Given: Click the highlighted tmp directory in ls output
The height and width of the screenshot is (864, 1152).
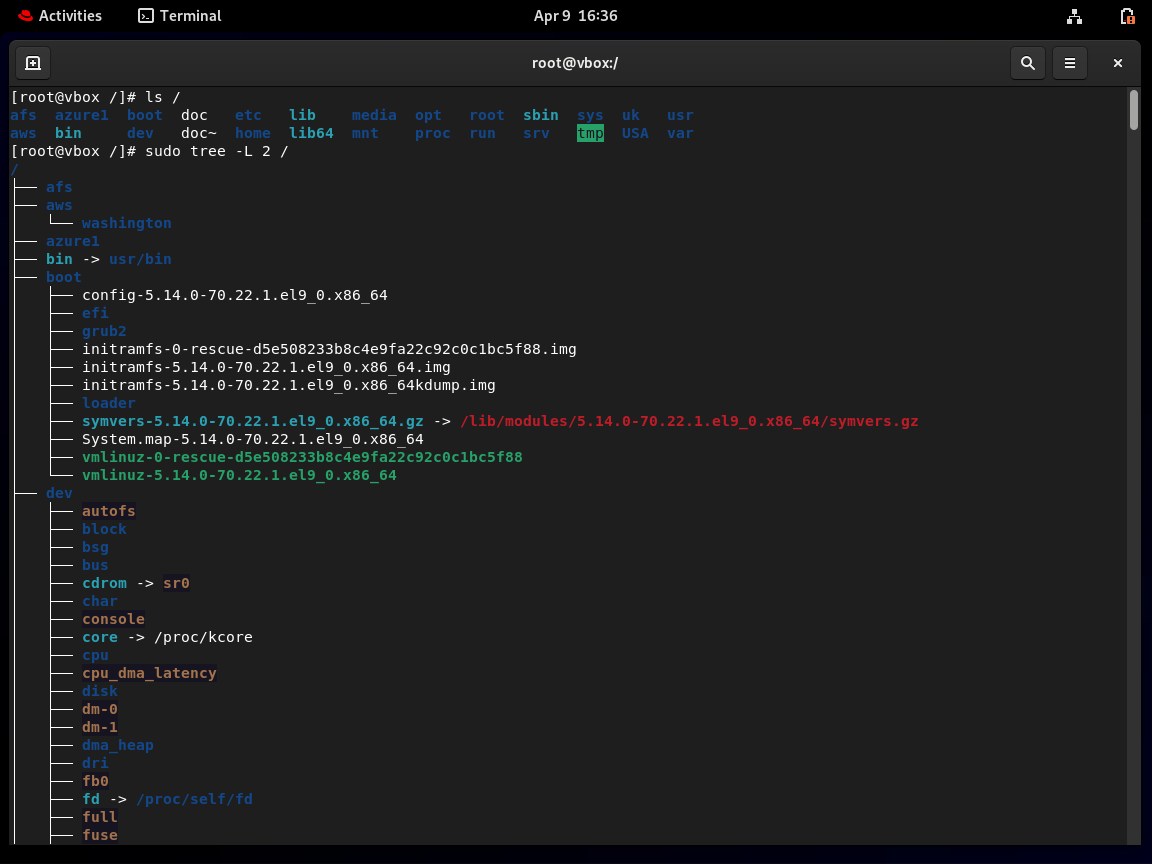Looking at the screenshot, I should [x=590, y=133].
